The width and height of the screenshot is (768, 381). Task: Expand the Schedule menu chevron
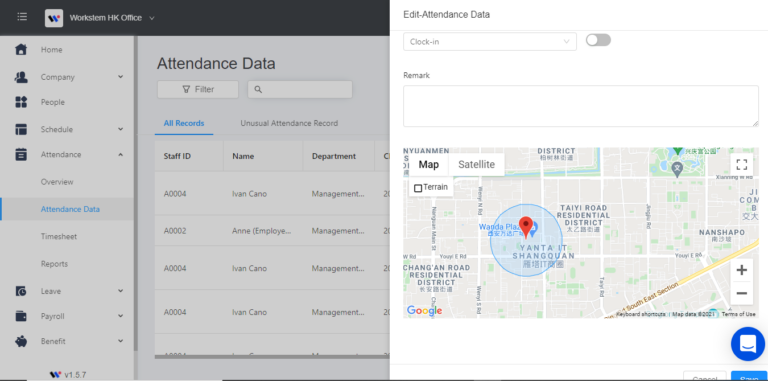coord(120,129)
